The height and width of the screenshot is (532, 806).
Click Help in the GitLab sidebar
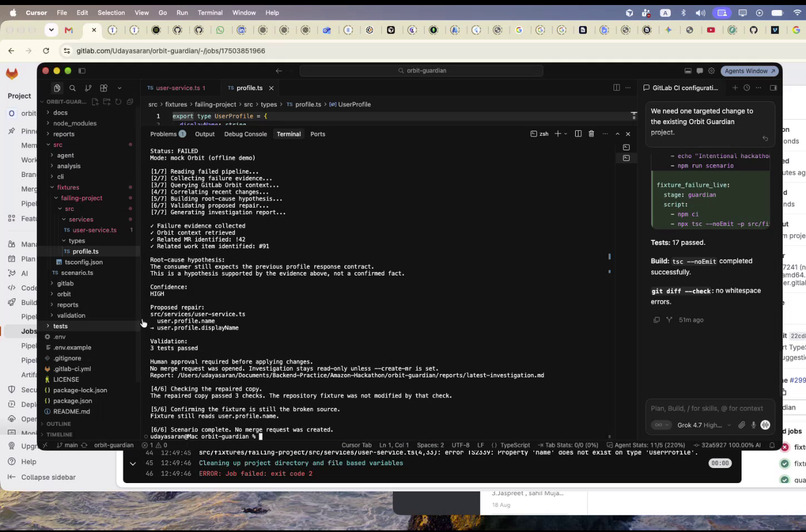coord(28,462)
